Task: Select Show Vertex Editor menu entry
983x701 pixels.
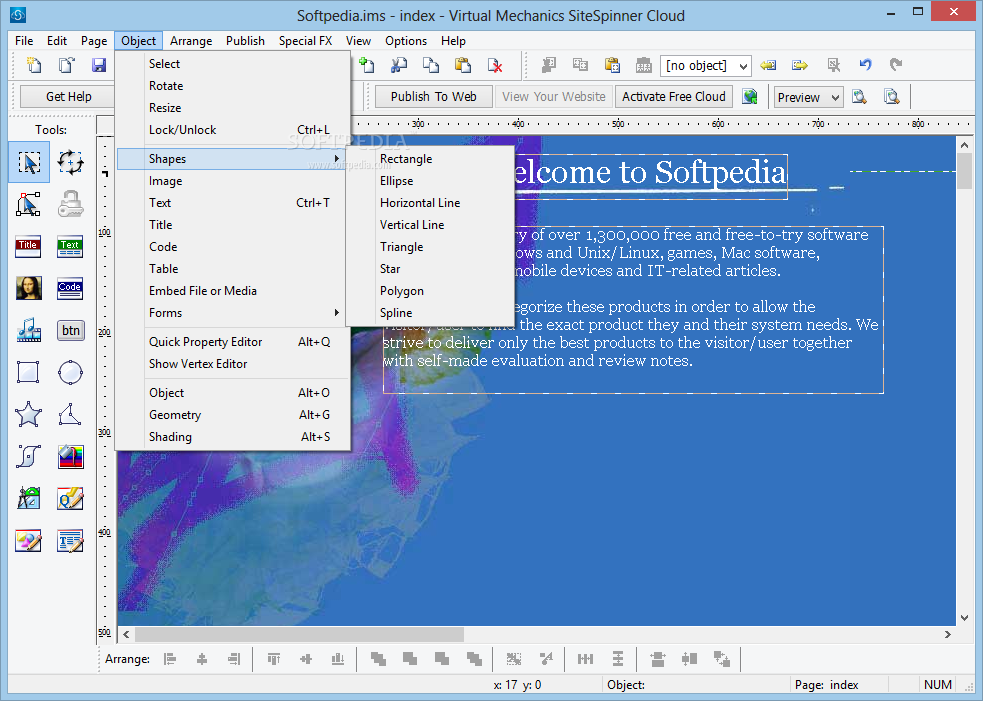Action: click(232, 364)
